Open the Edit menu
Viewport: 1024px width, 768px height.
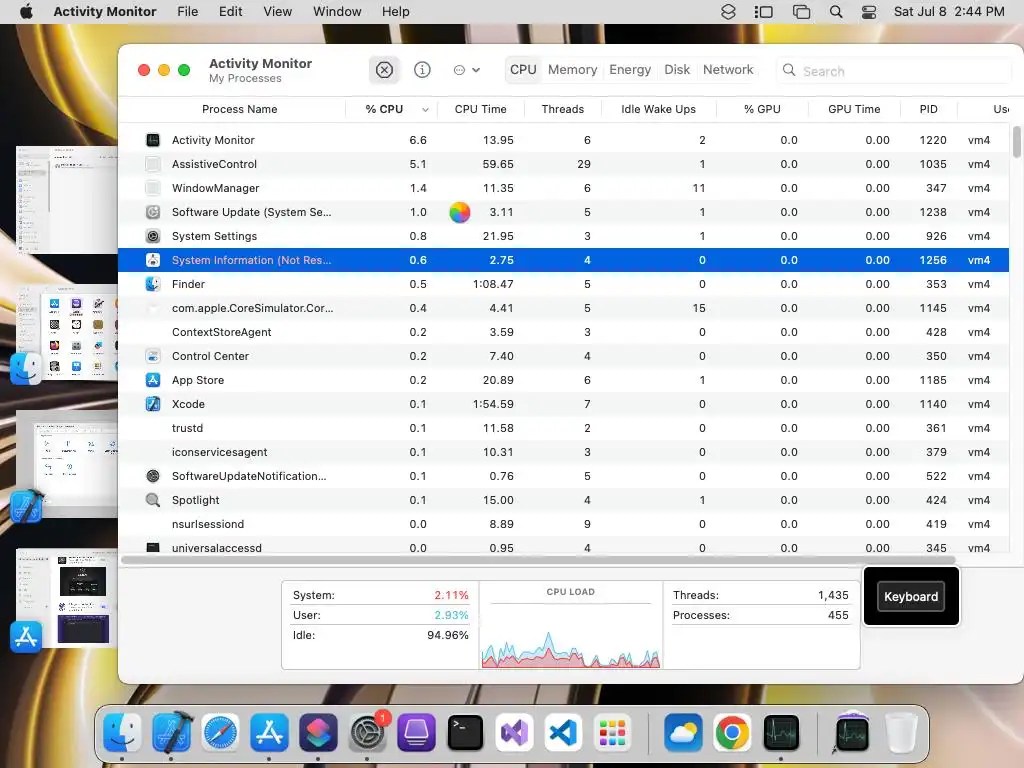[x=231, y=12]
